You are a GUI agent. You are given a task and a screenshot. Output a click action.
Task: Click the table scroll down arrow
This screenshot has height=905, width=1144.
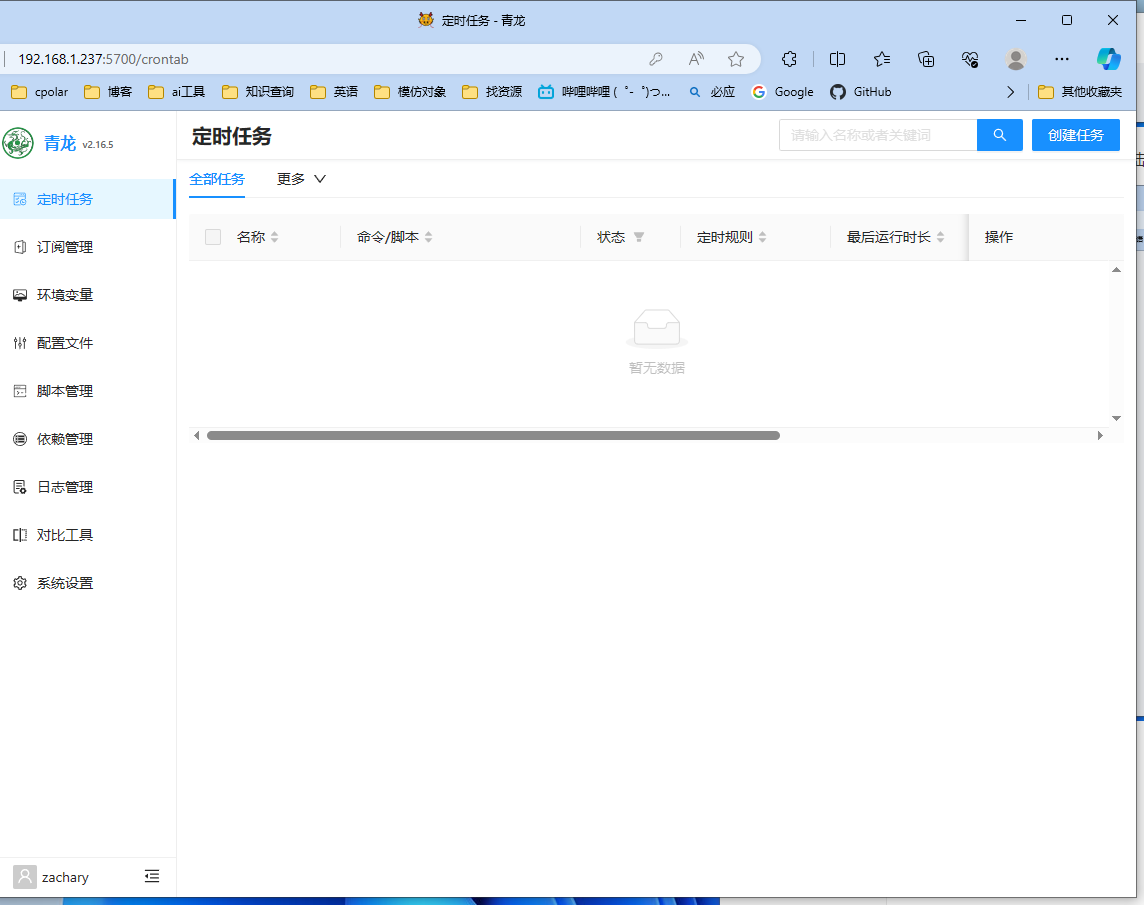[1116, 418]
